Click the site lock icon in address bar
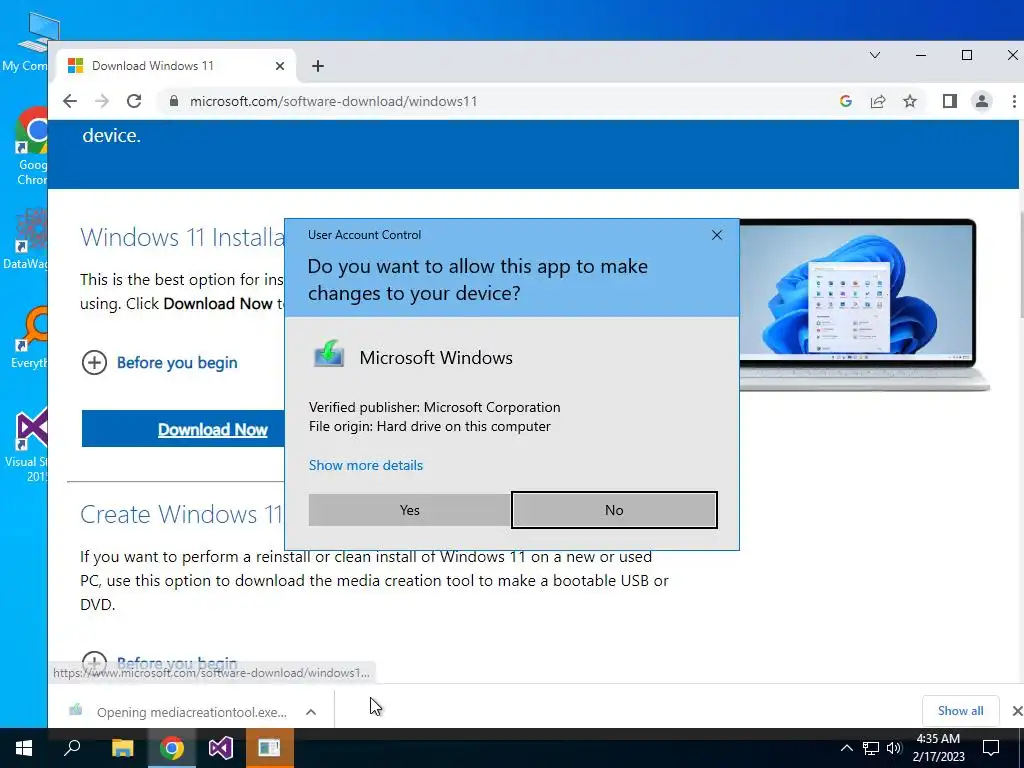Screen dimensions: 1024x768 (x=174, y=101)
